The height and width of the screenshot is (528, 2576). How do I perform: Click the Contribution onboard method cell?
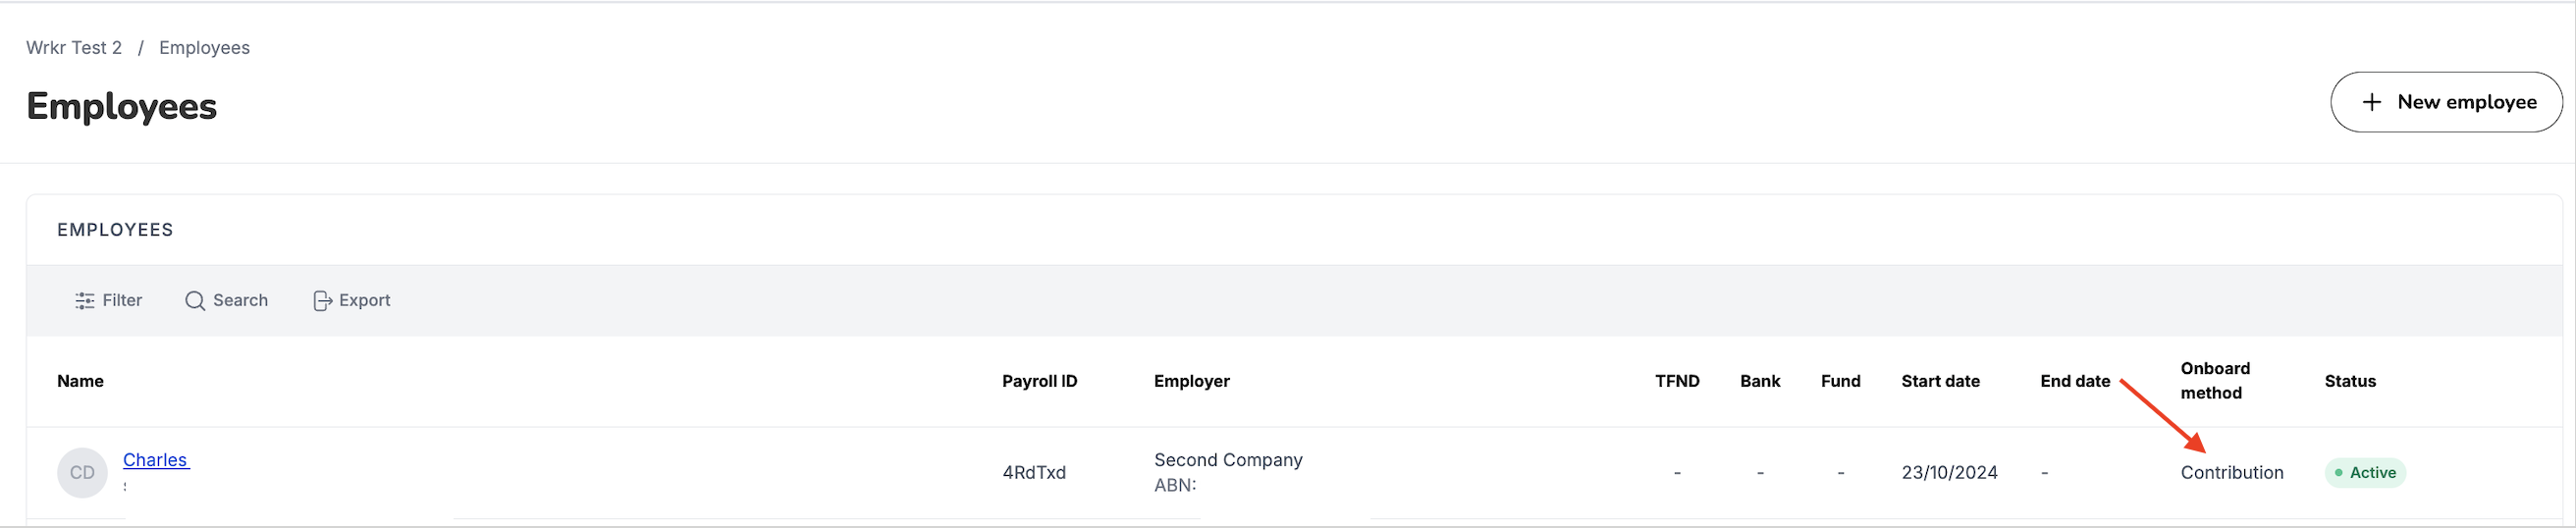click(2231, 473)
